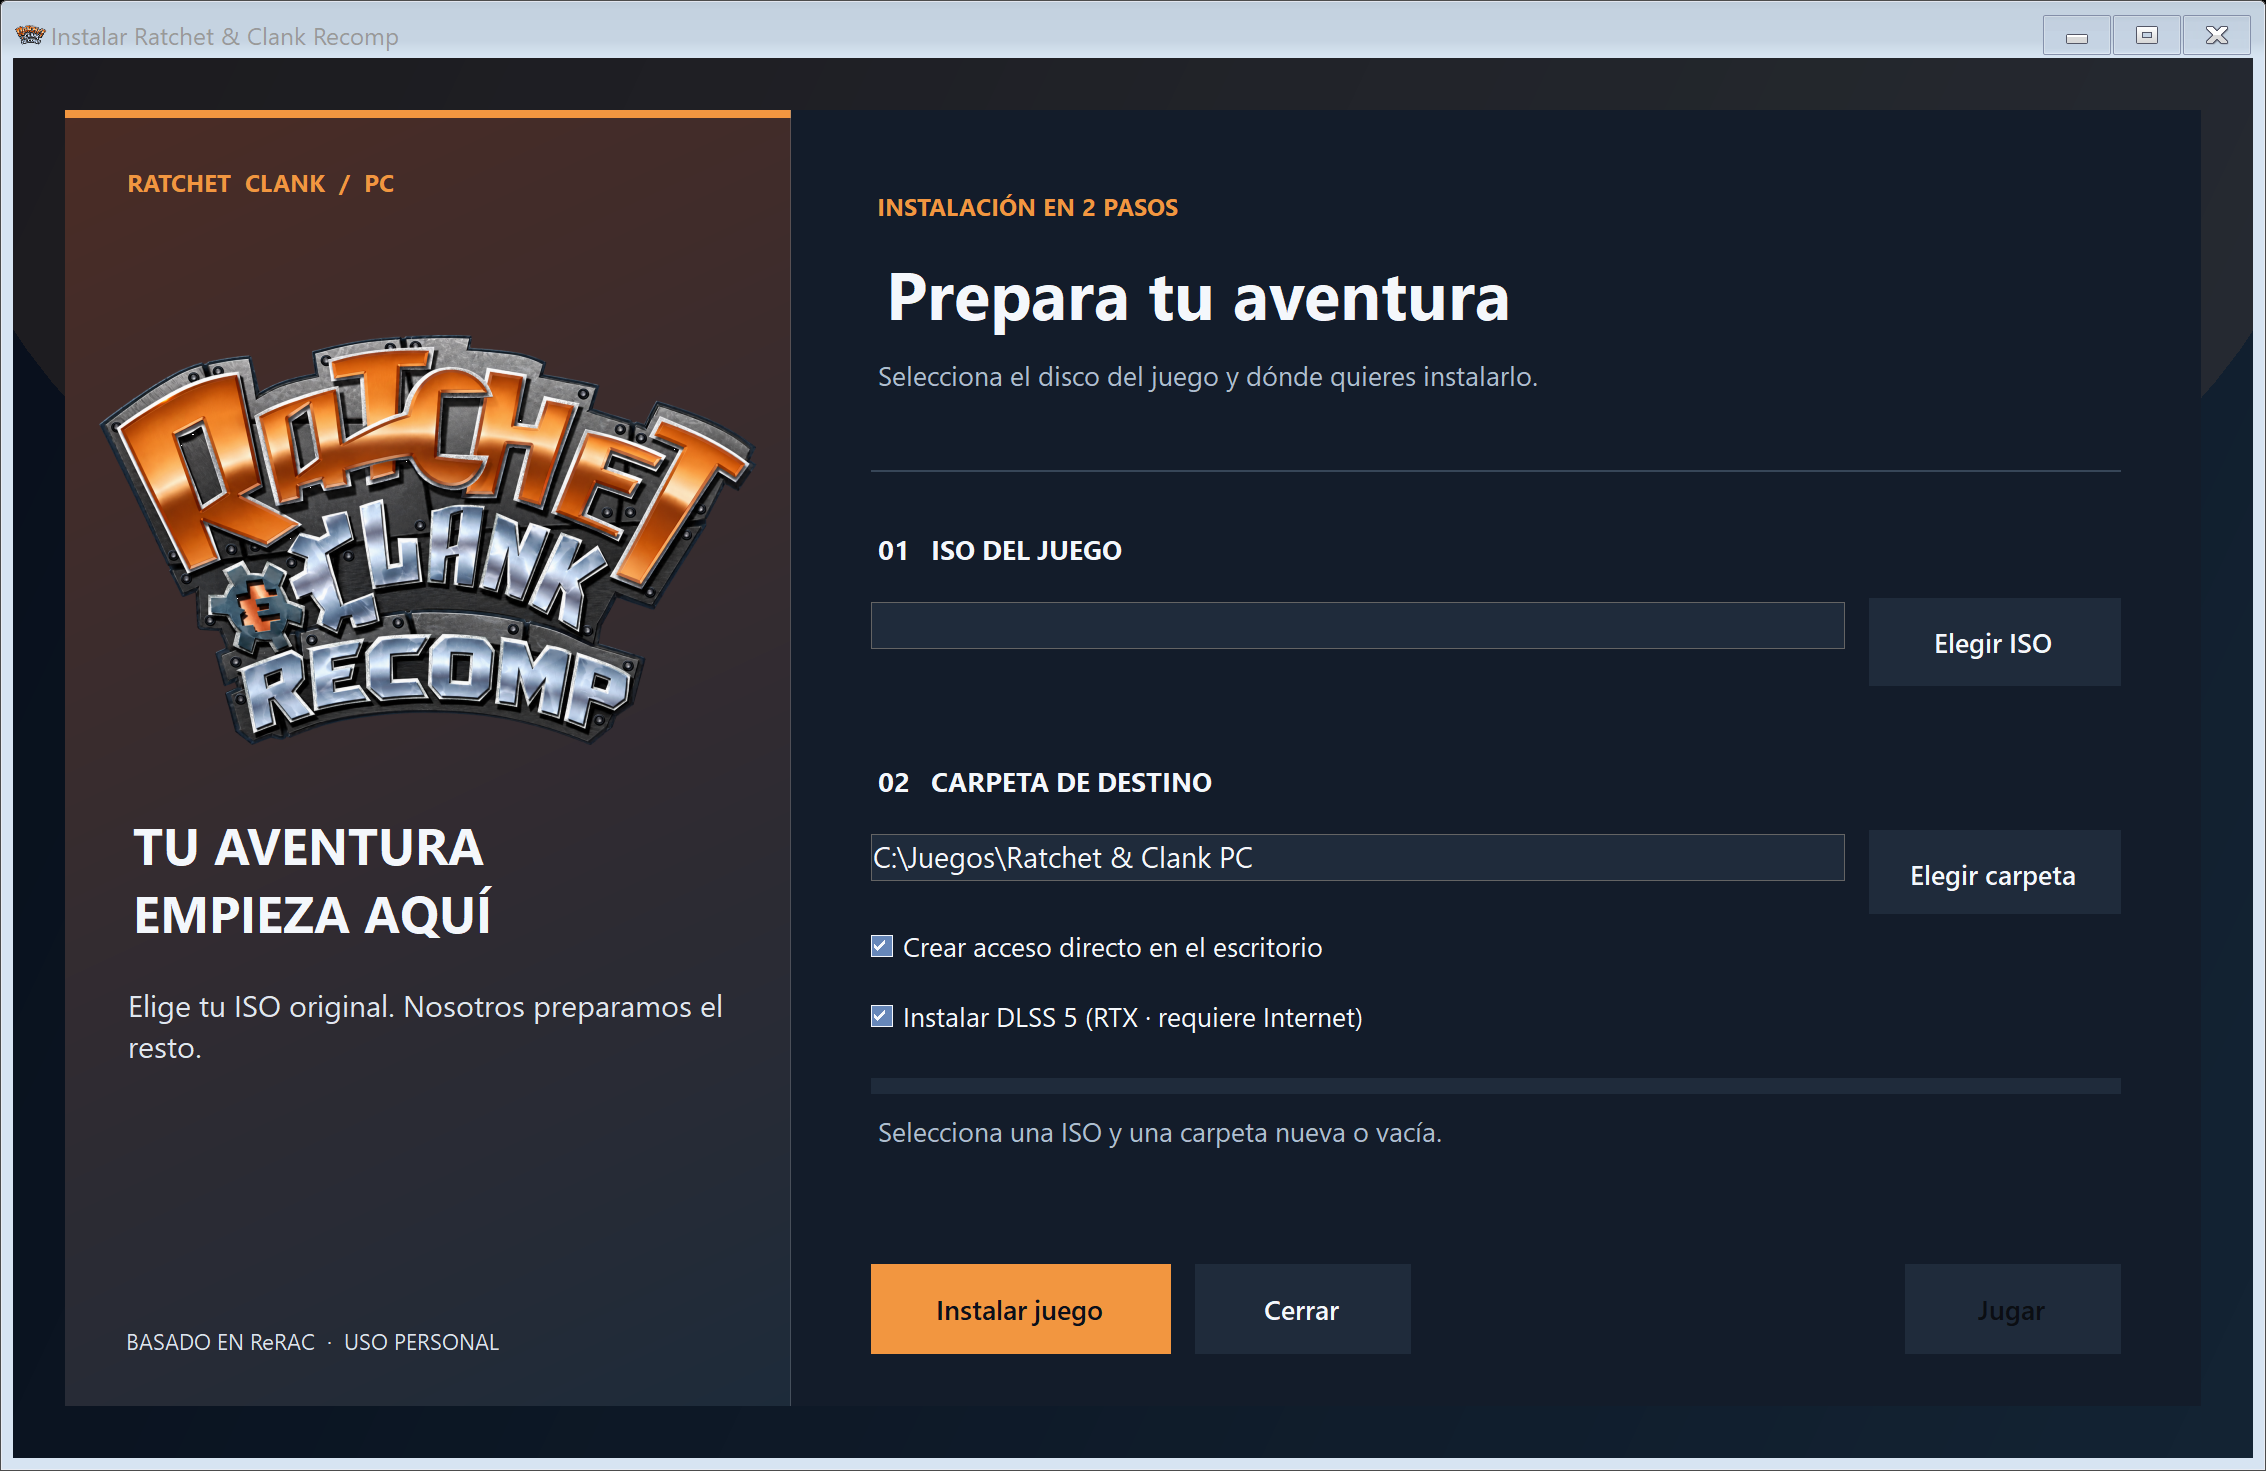Click 'TU AVENTURA EMPIEZA AQUÍ' headline
The height and width of the screenshot is (1471, 2266).
coord(313,881)
